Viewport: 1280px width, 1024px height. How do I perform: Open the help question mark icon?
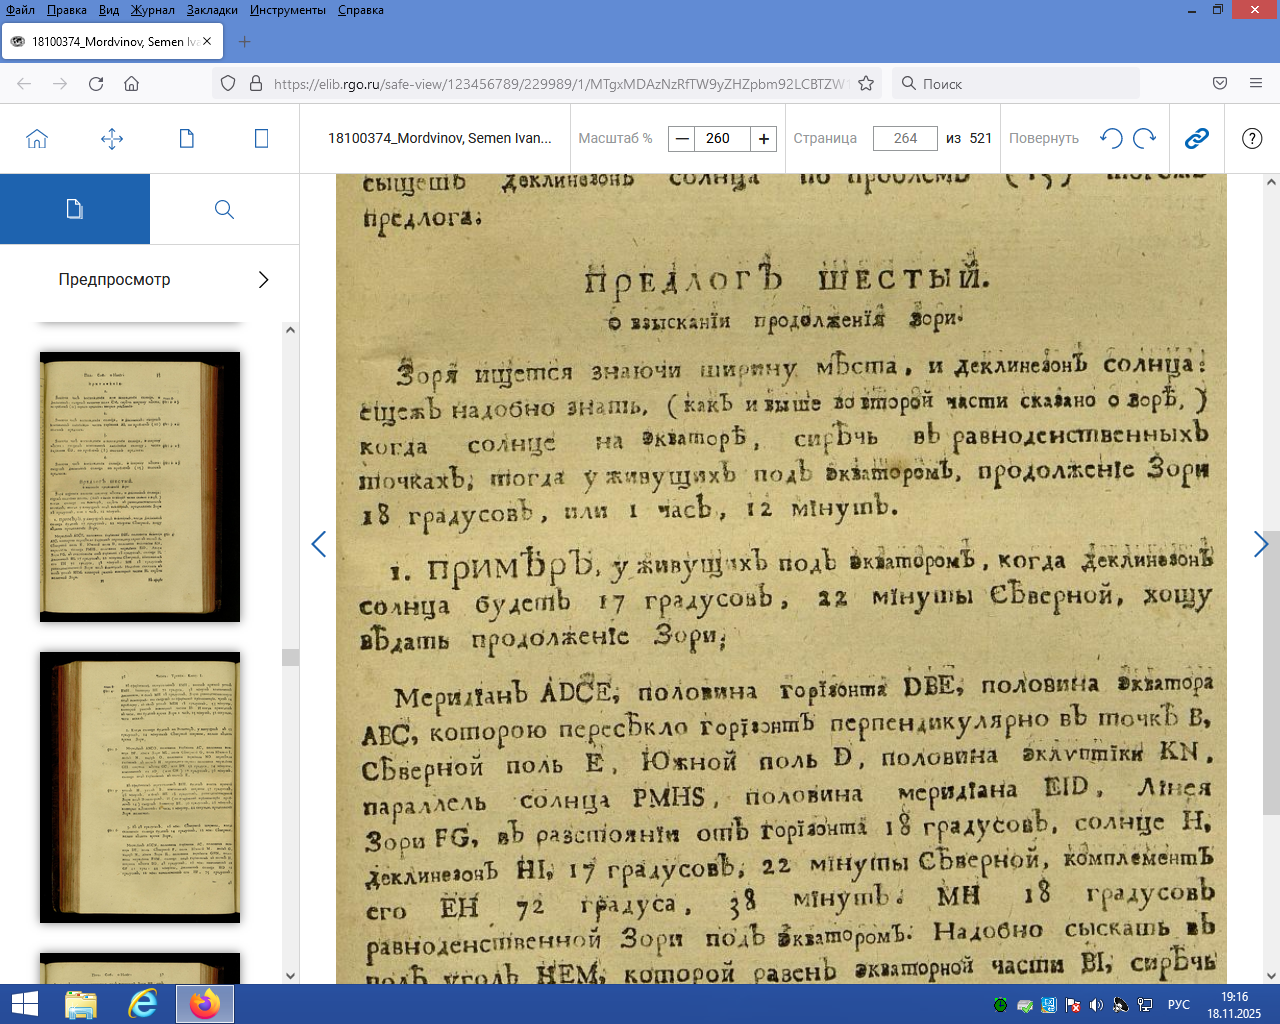1252,139
